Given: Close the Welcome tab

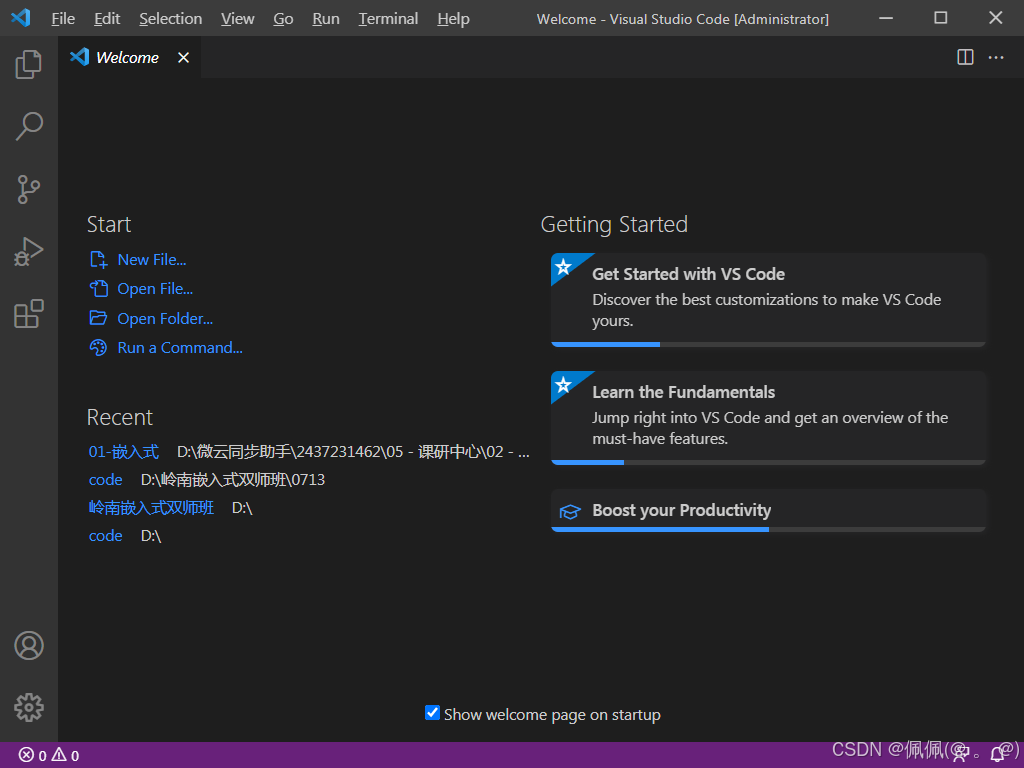Looking at the screenshot, I should pos(184,57).
